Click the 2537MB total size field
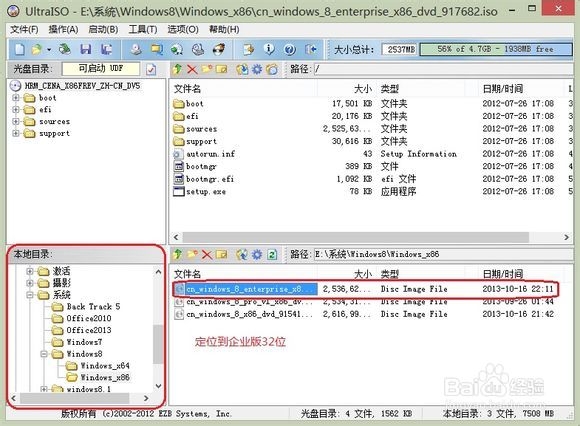The image size is (580, 426). [400, 49]
